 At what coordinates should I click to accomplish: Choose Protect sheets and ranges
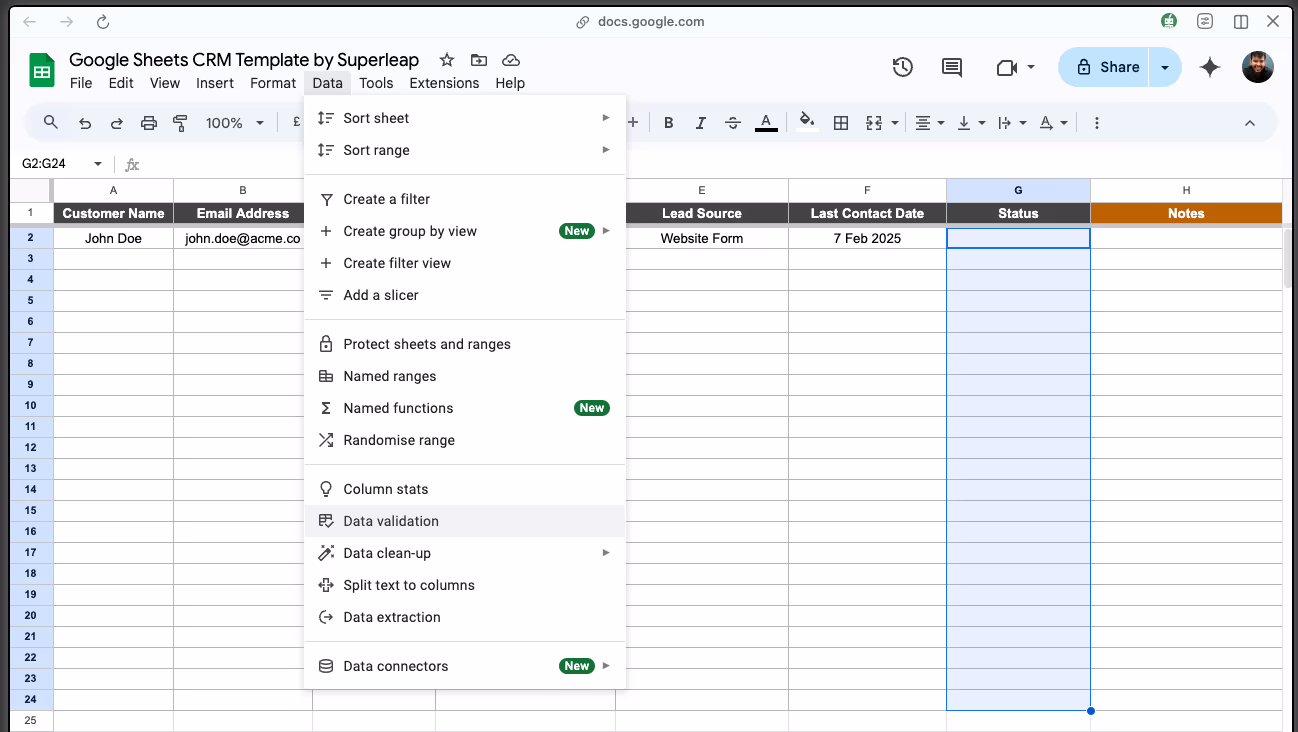point(465,344)
